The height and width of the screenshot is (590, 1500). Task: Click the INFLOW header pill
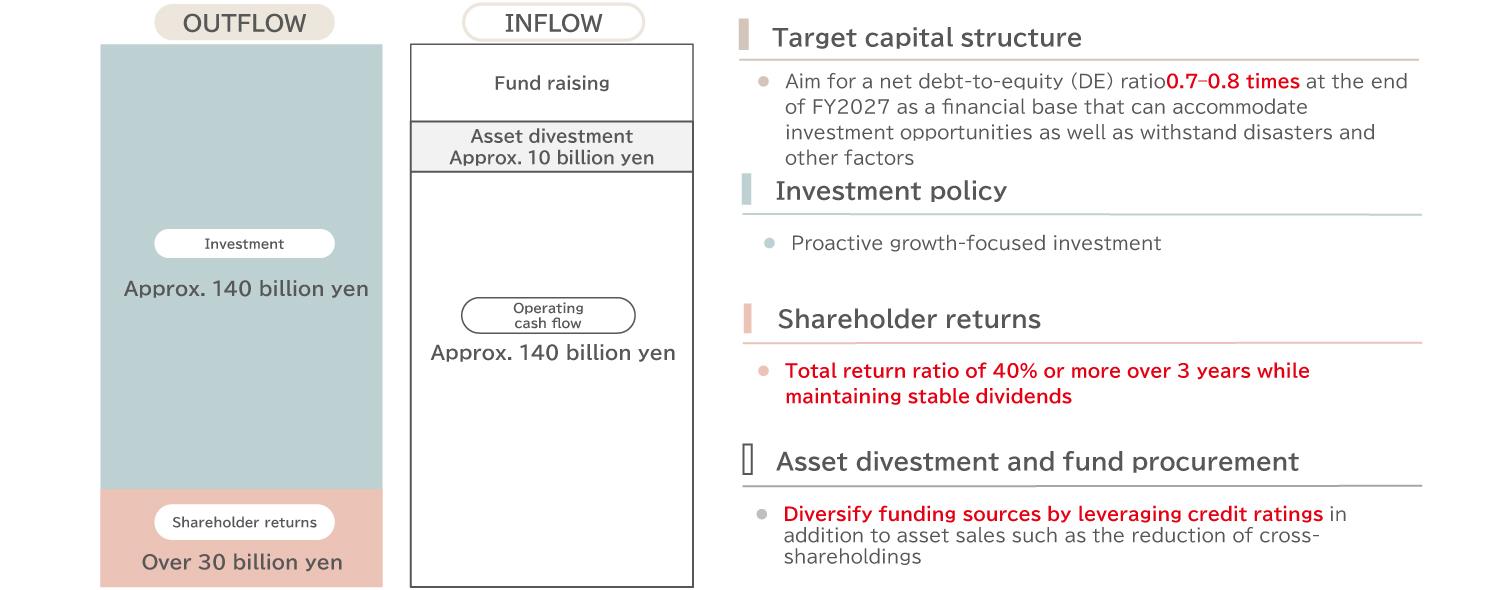pos(553,23)
